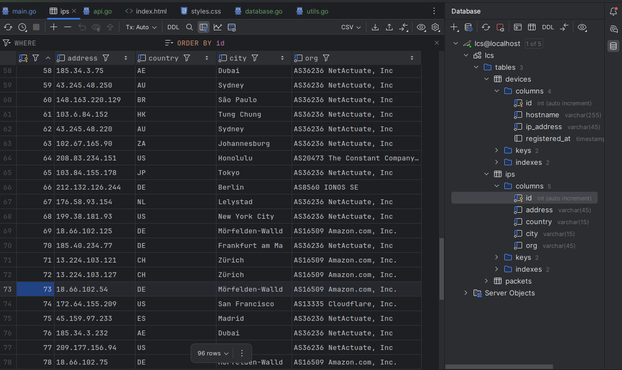The width and height of the screenshot is (622, 370).
Task: Select the ip_address column in tree
Action: click(x=543, y=127)
